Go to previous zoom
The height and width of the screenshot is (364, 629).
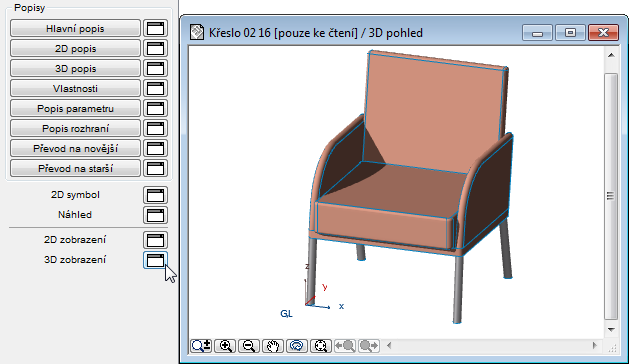345,346
